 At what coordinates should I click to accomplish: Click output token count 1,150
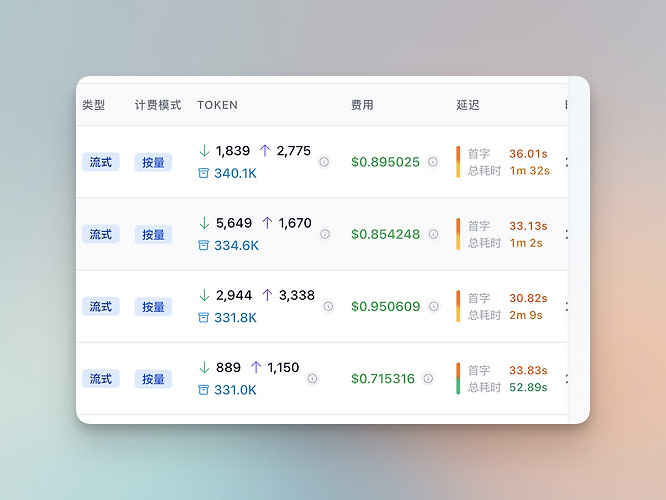click(x=283, y=367)
